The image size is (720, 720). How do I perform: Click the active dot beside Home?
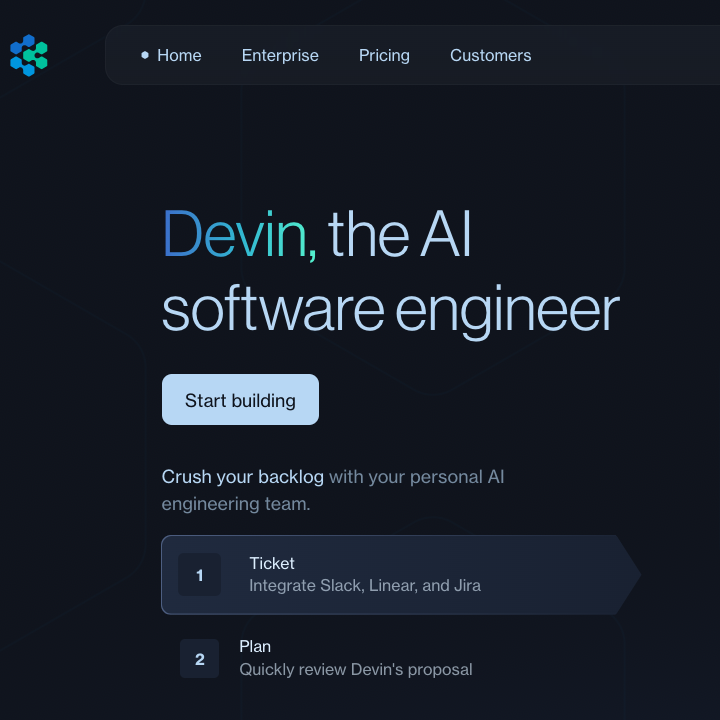coord(145,55)
